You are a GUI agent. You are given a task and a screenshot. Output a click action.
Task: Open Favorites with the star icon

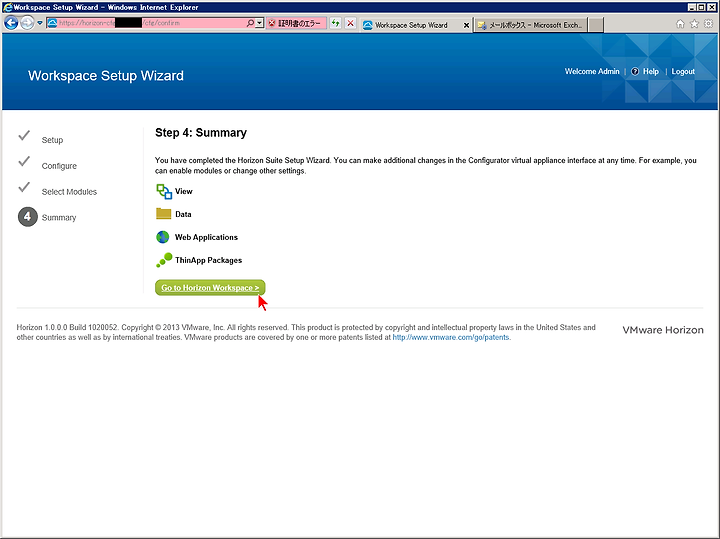[x=695, y=24]
